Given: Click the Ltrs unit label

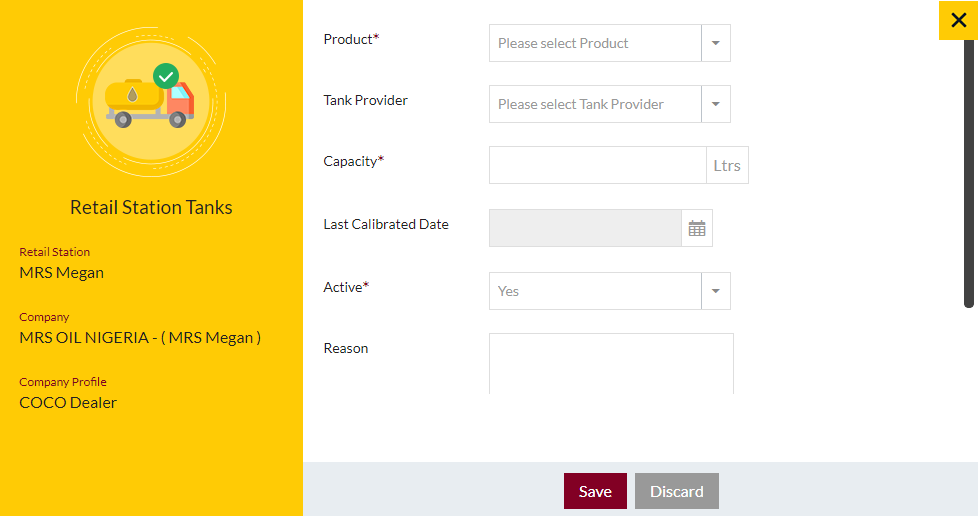Looking at the screenshot, I should tap(727, 165).
